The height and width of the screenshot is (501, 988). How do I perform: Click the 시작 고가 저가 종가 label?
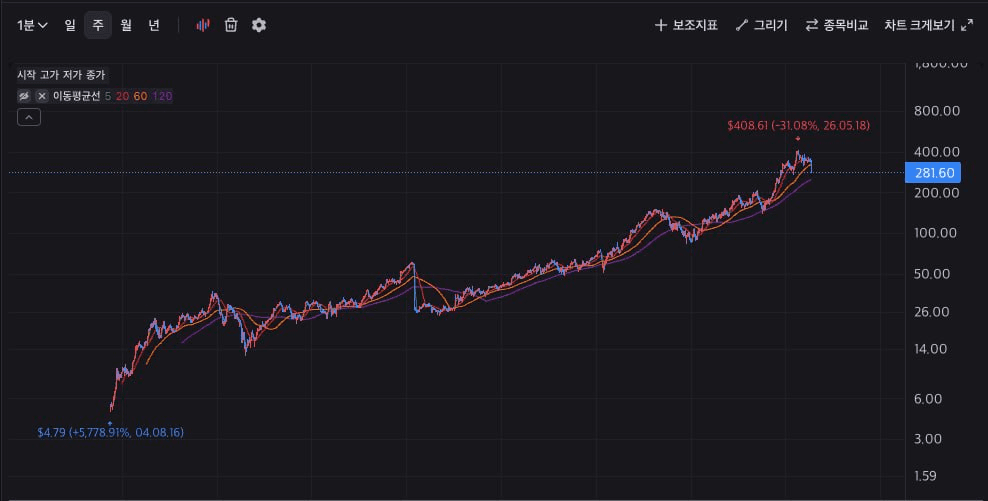(x=61, y=75)
